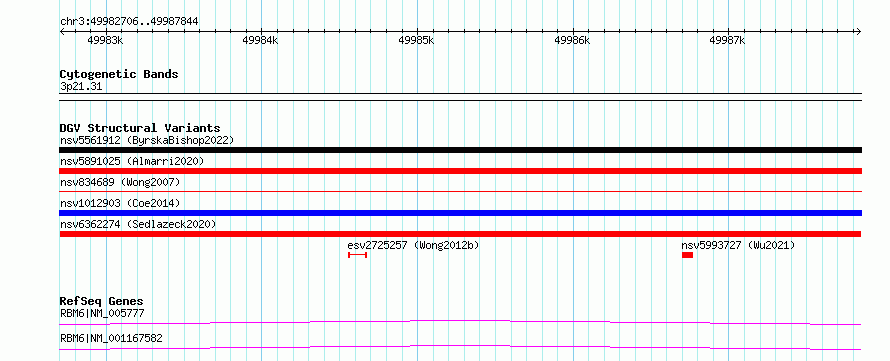Click the Cytogenetic Bands track title

point(119,74)
